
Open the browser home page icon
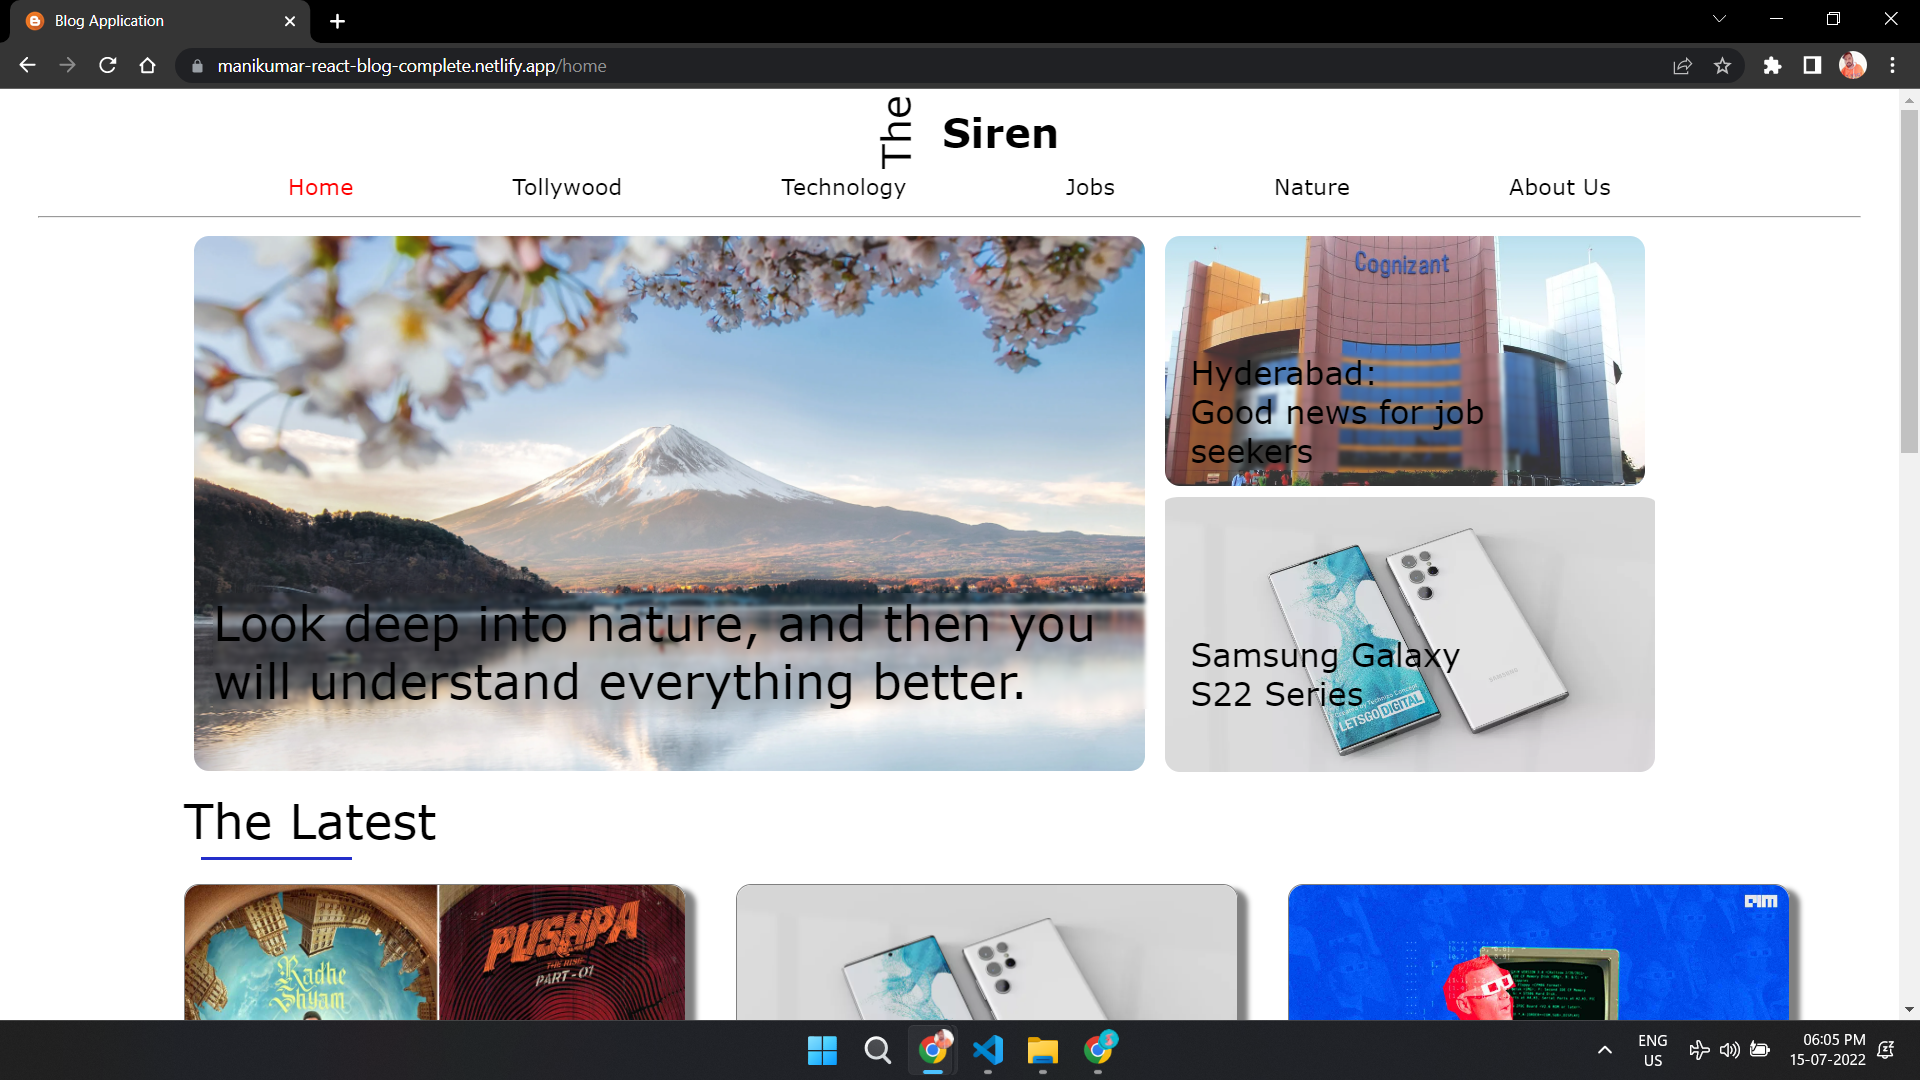pyautogui.click(x=148, y=66)
